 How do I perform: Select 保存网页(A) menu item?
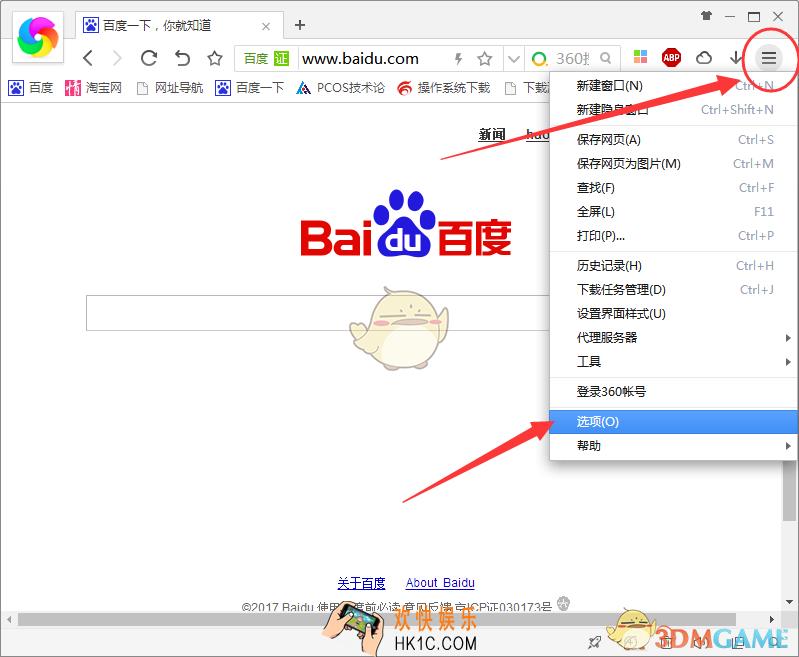click(674, 140)
